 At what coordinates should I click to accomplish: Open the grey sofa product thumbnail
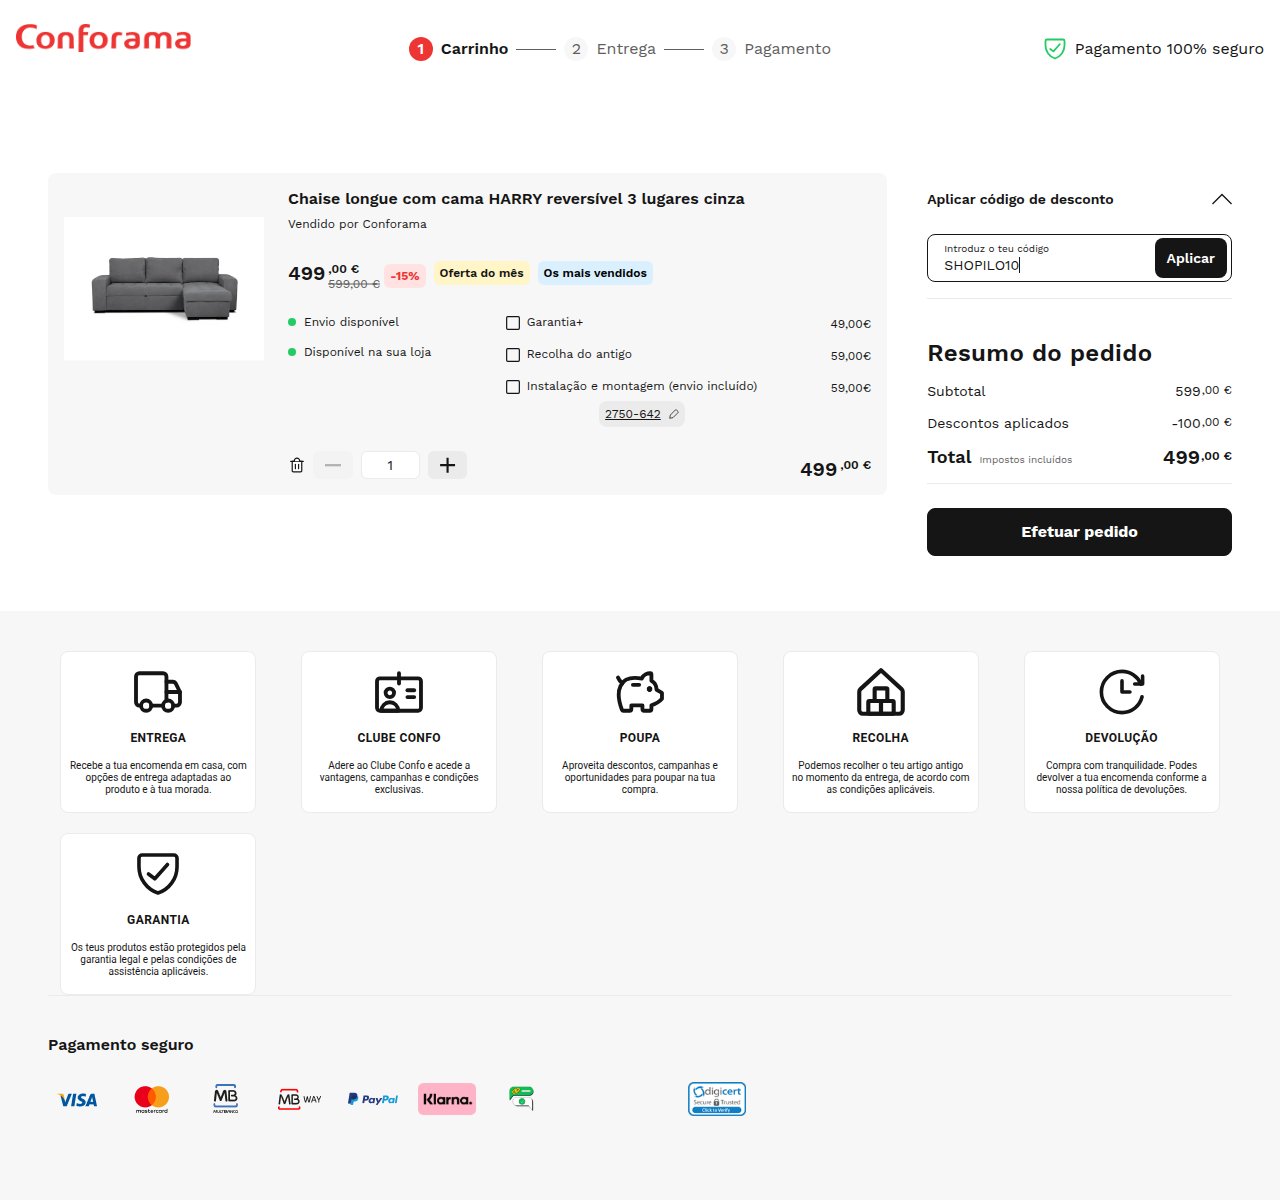[164, 289]
